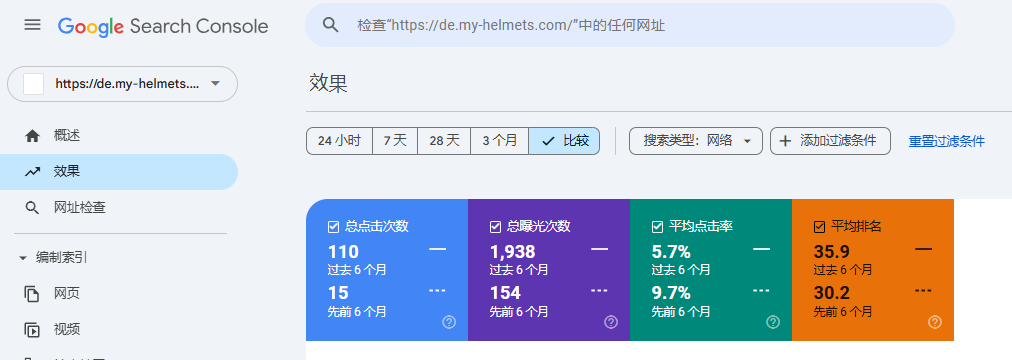Click the 概述 home icon
This screenshot has height=360, width=1012.
32,136
